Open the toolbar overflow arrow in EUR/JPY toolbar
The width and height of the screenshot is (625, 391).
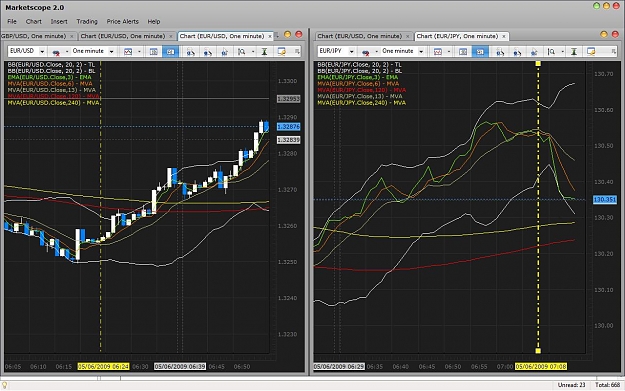pos(613,51)
